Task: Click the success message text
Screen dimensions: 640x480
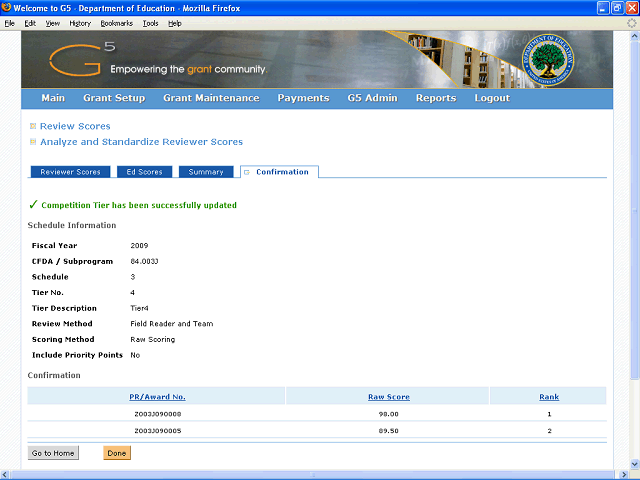Action: pyautogui.click(x=139, y=205)
